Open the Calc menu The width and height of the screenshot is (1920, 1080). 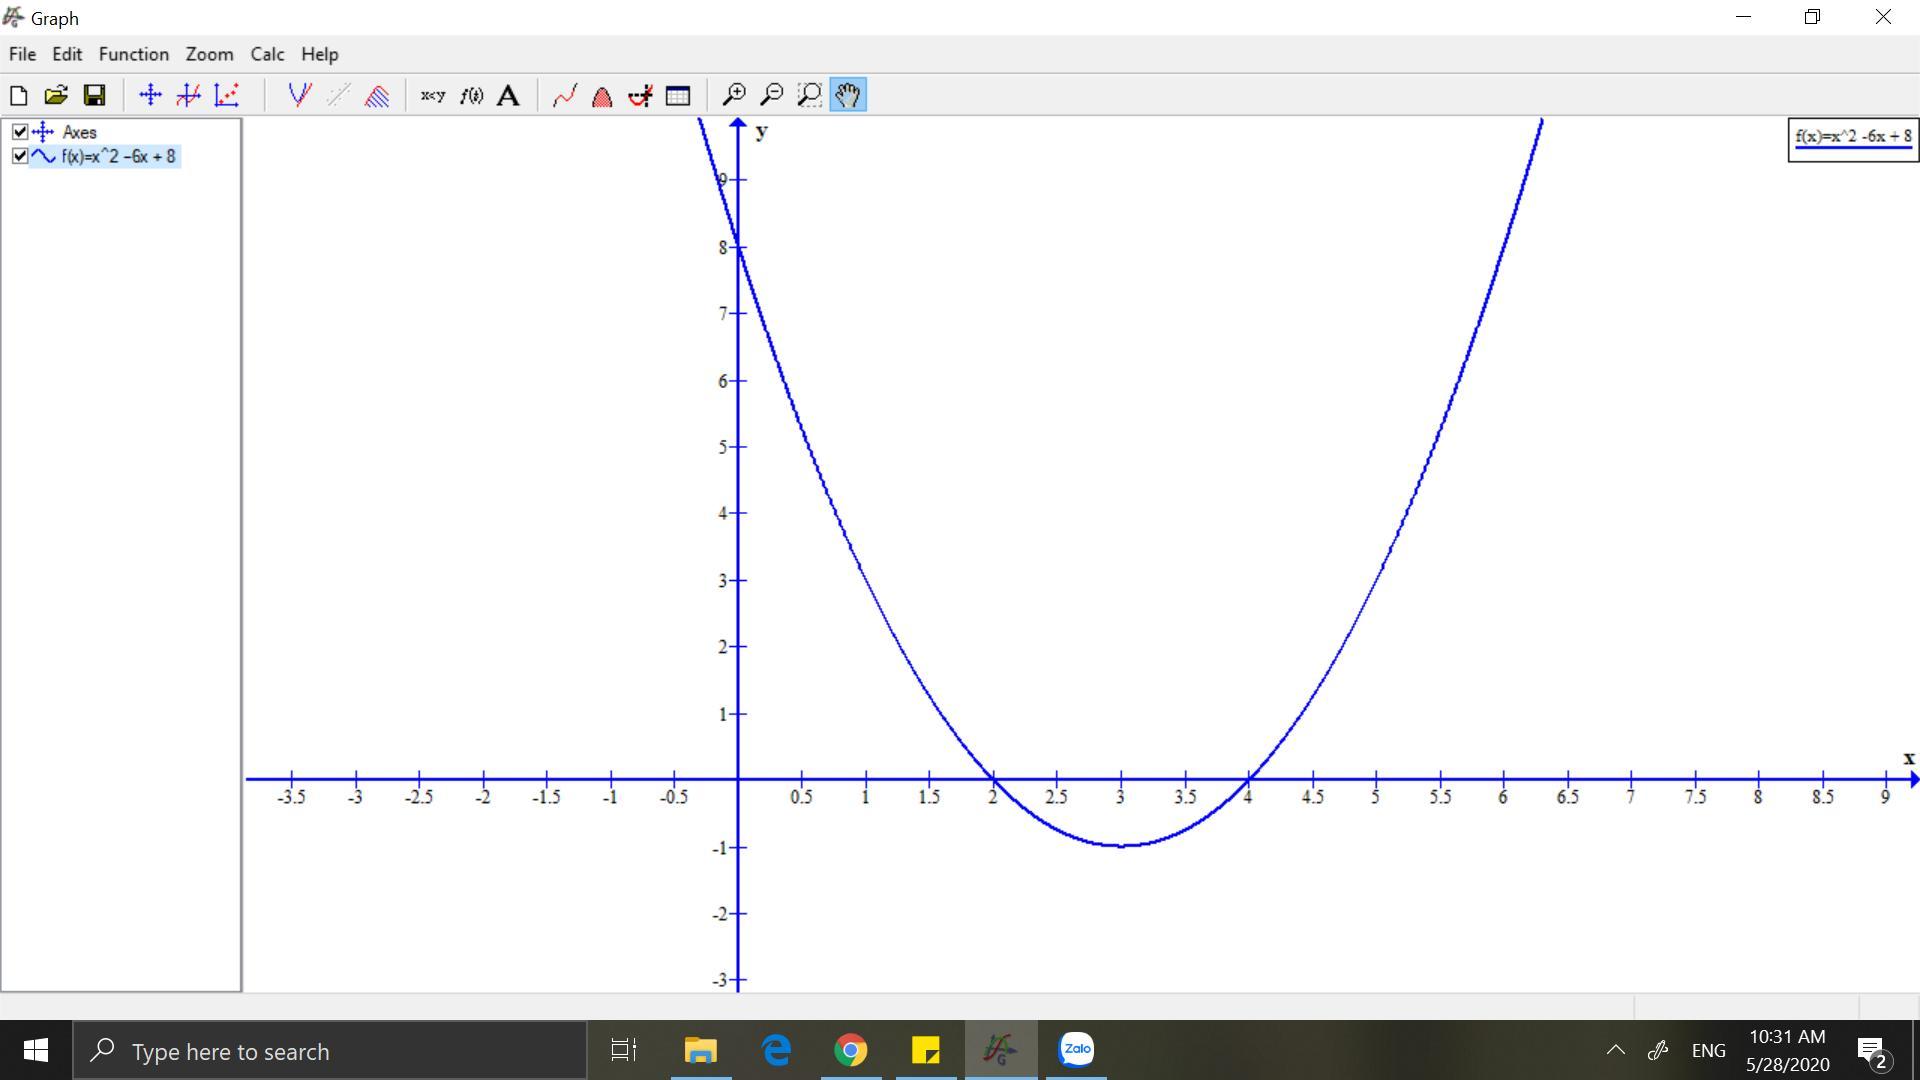coord(267,54)
